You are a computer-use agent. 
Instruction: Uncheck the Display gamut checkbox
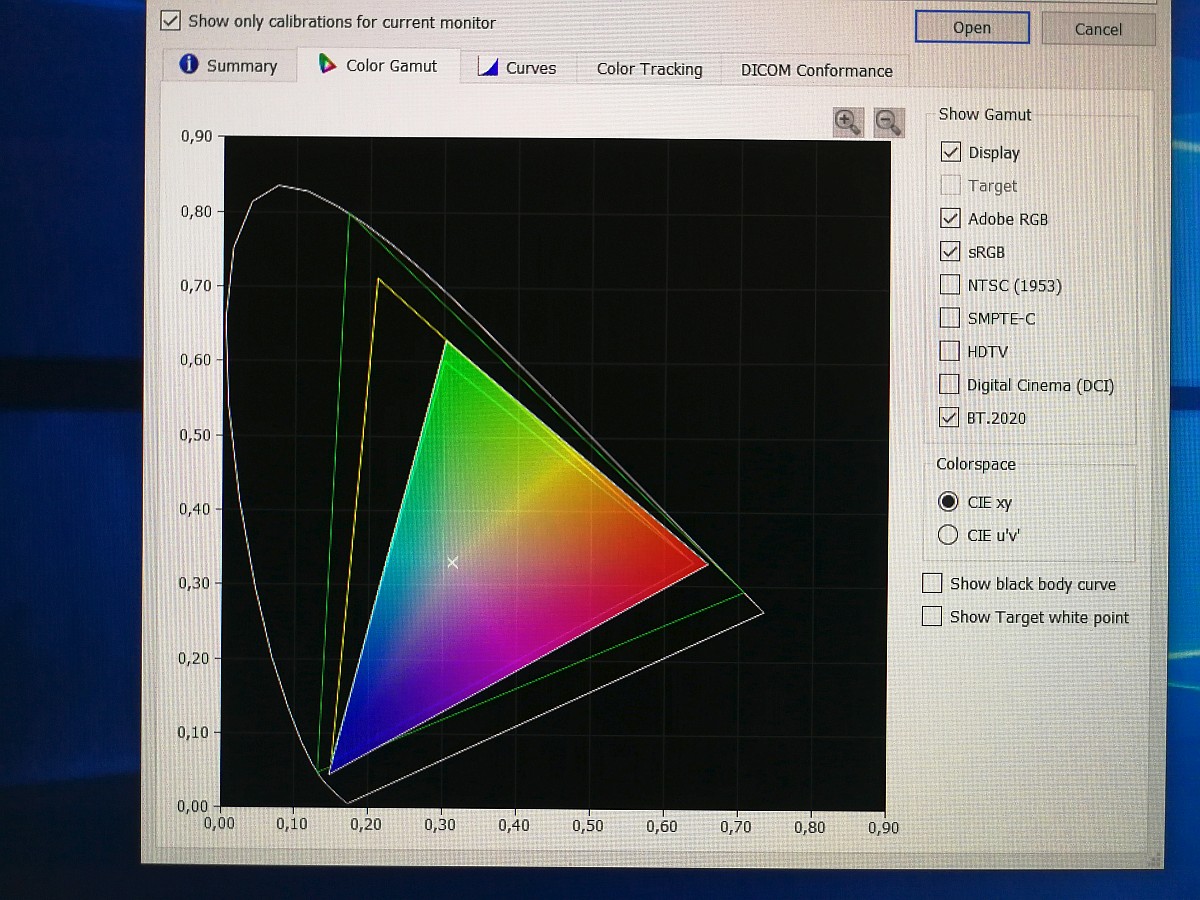point(951,153)
